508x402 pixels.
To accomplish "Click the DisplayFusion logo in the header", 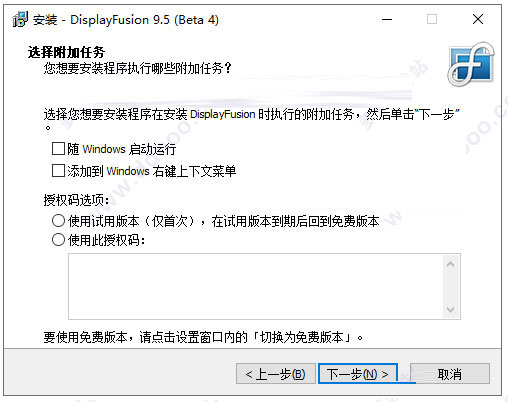I will (471, 64).
